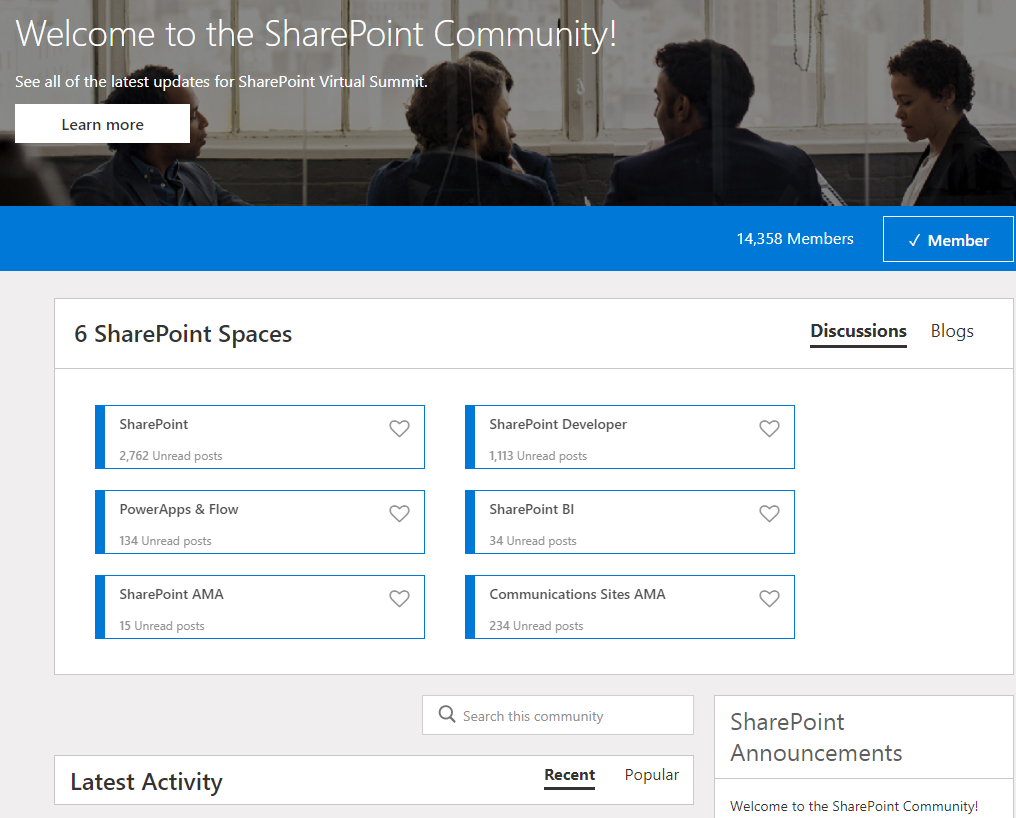Click the Learn more button
Image resolution: width=1016 pixels, height=818 pixels.
pyautogui.click(x=102, y=123)
